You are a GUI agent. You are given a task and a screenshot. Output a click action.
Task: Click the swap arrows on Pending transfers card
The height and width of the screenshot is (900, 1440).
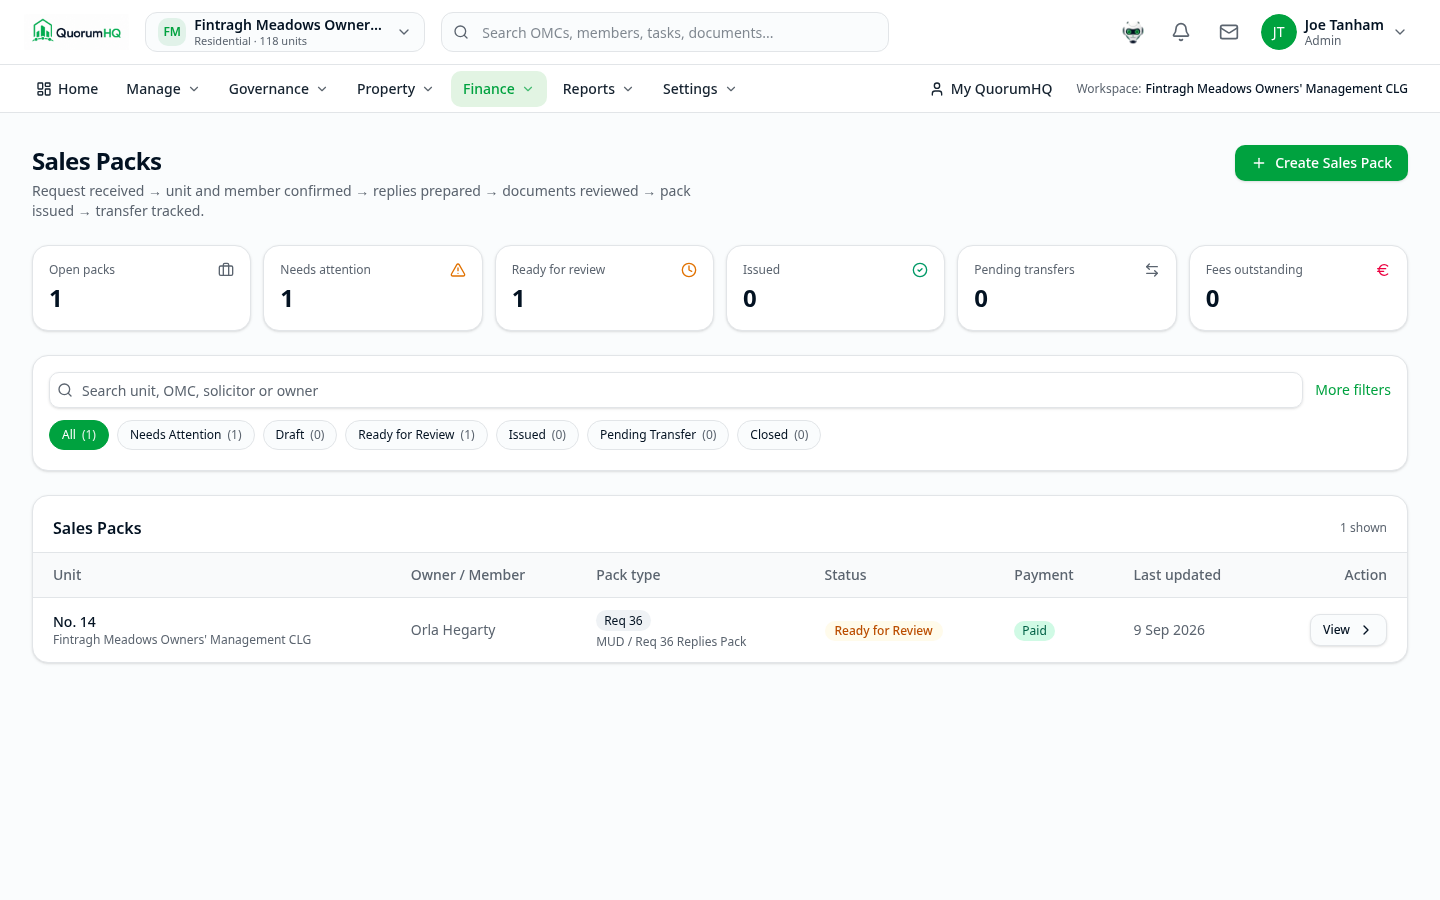(x=1152, y=270)
